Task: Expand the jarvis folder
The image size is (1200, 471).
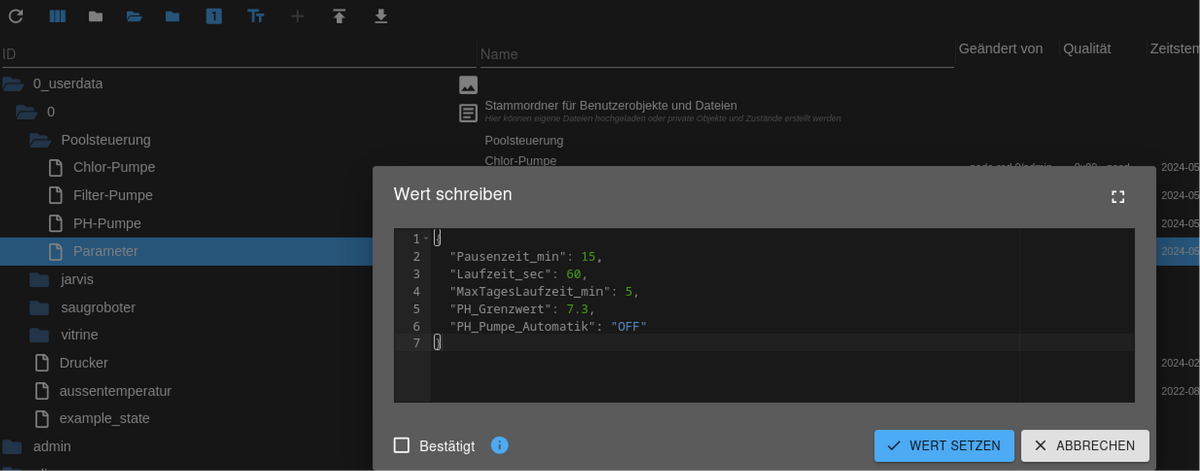Action: 40,279
